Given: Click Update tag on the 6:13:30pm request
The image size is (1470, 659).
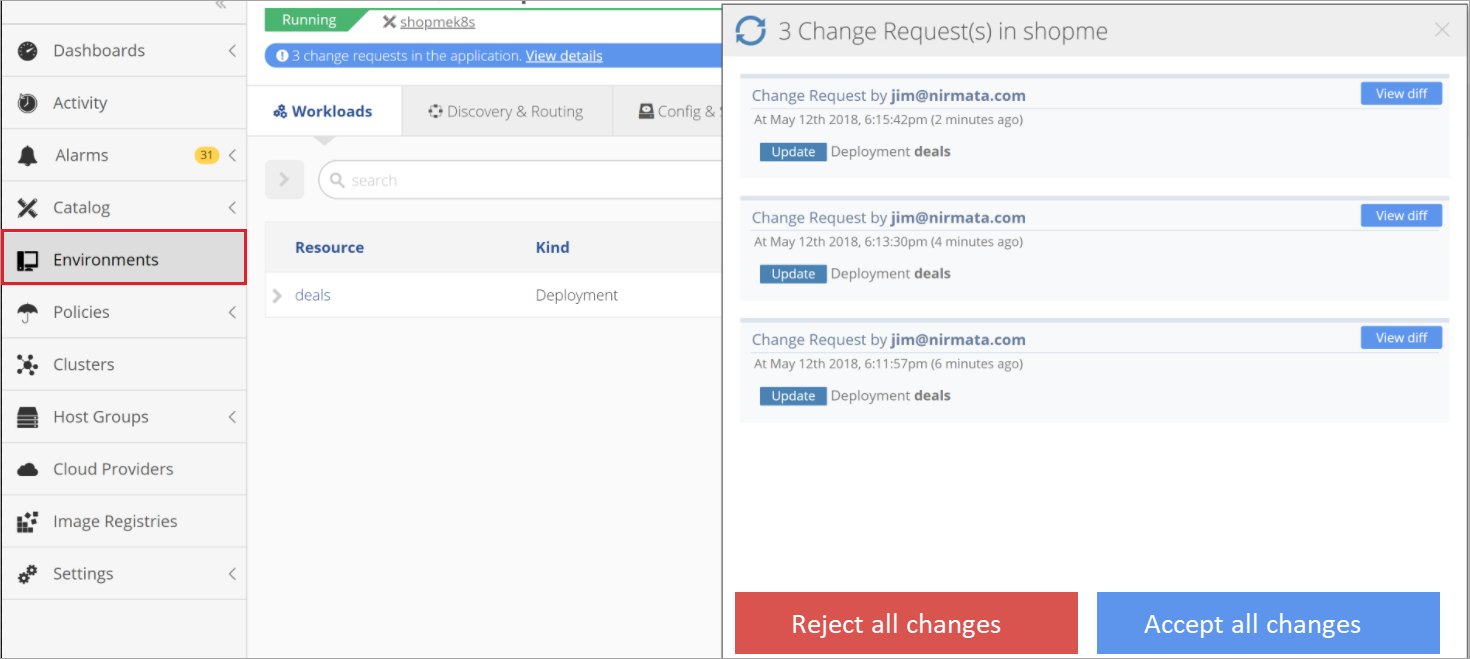Looking at the screenshot, I should pyautogui.click(x=793, y=274).
